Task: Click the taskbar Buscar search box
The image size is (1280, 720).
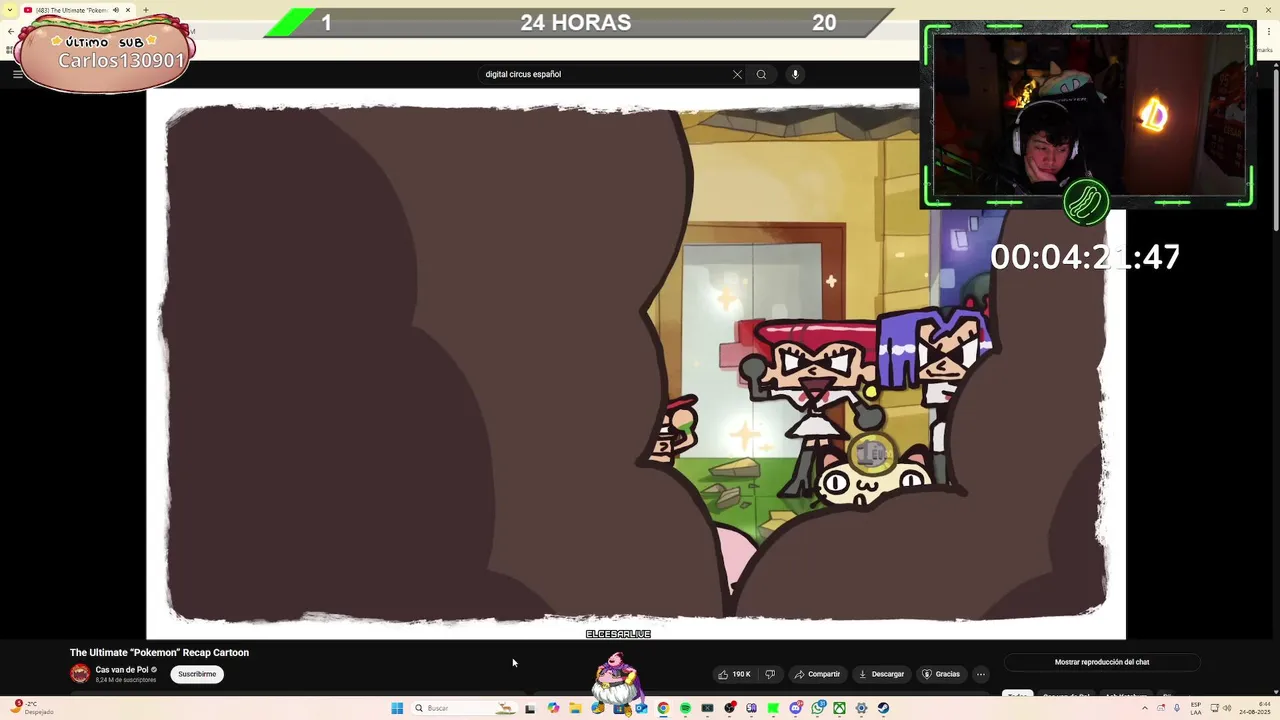Action: coord(465,708)
